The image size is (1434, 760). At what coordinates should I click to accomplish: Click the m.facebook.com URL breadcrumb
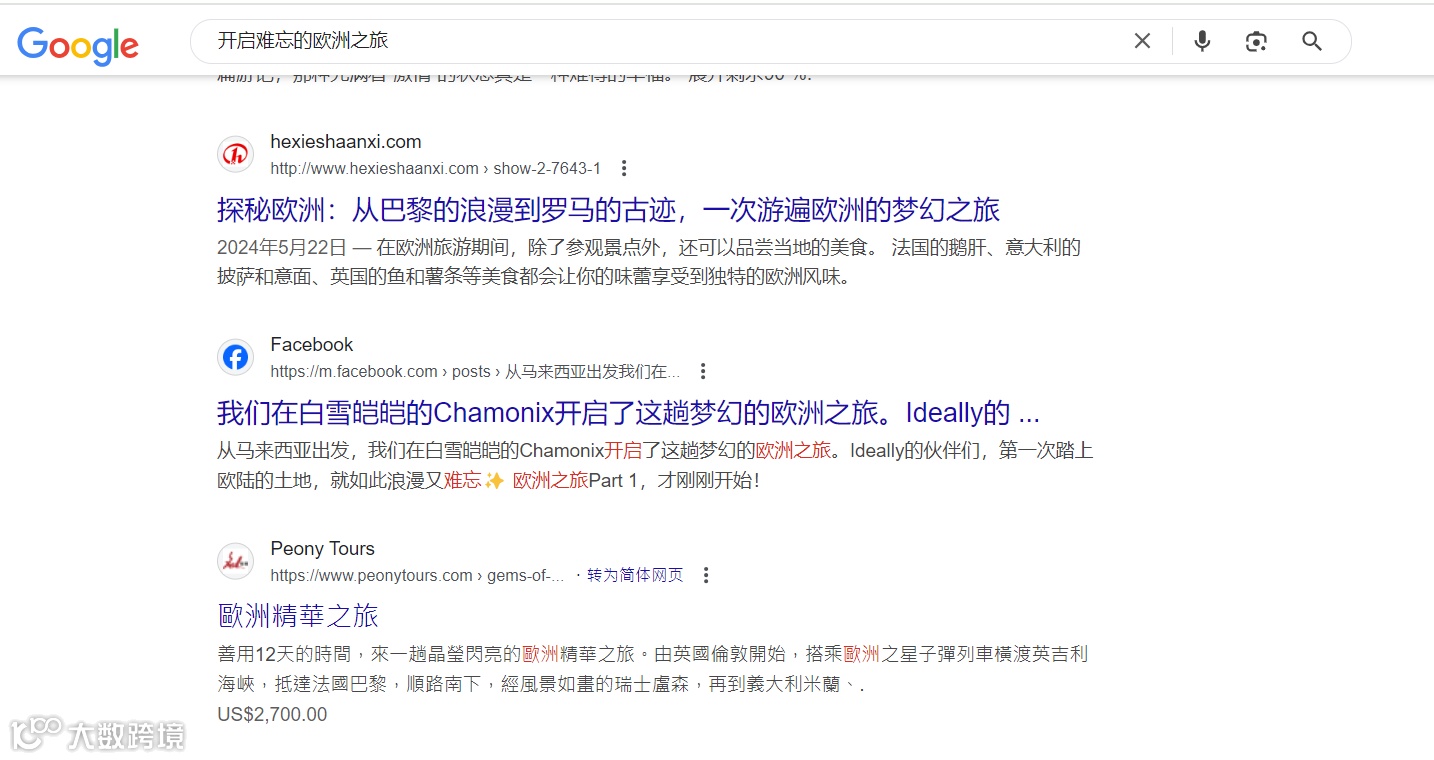(x=475, y=371)
